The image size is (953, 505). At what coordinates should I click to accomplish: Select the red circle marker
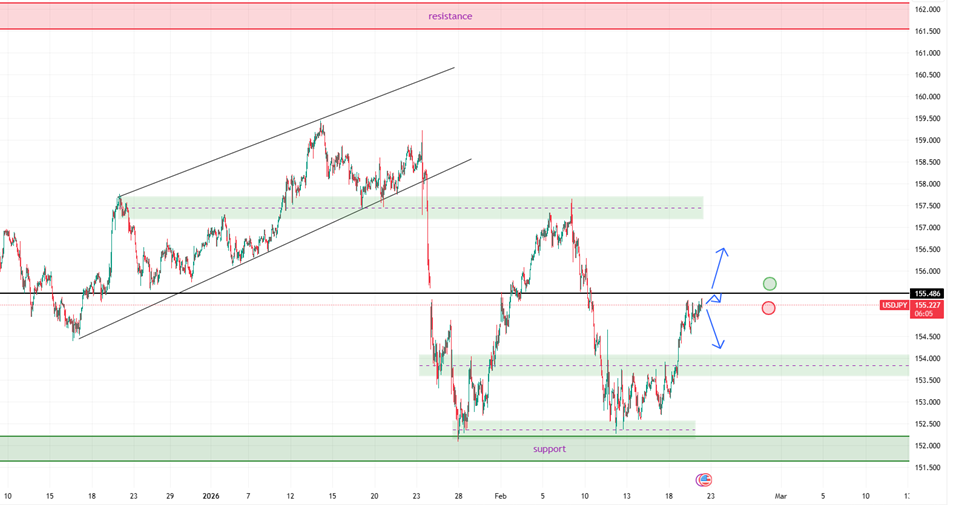[x=768, y=308]
